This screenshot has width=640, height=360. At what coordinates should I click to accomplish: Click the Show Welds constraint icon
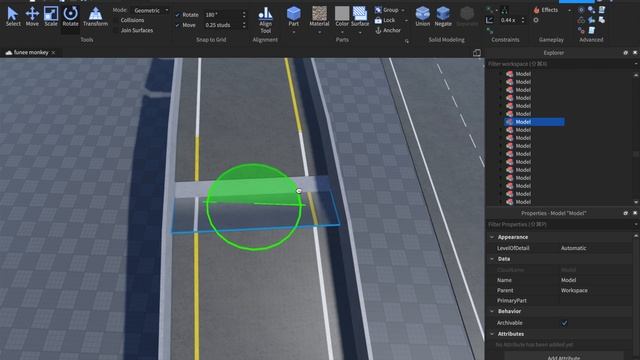(504, 10)
